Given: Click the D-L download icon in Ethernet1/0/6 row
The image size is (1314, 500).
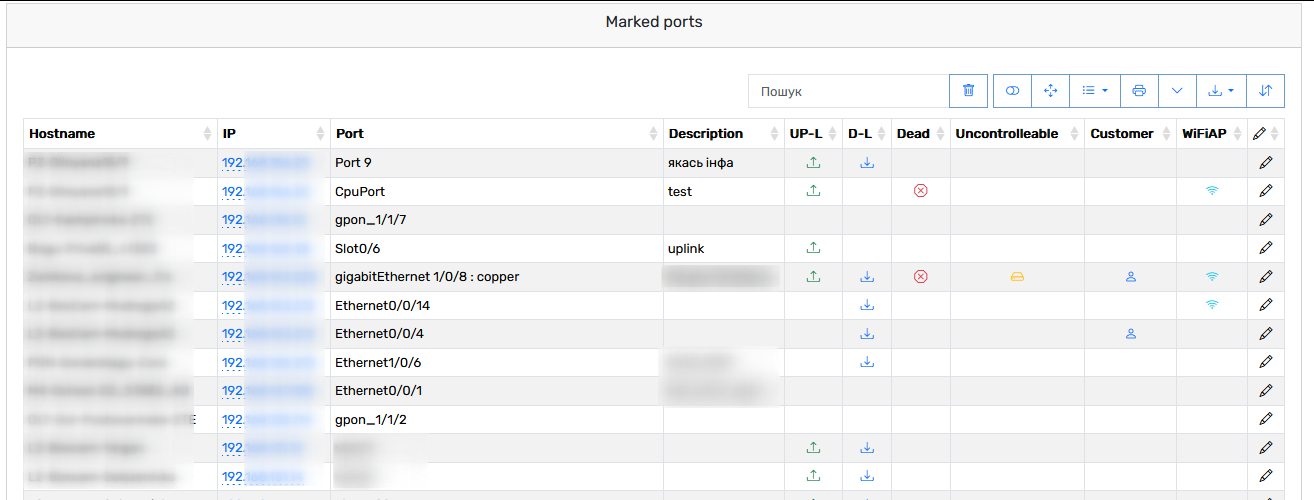Looking at the screenshot, I should [867, 362].
